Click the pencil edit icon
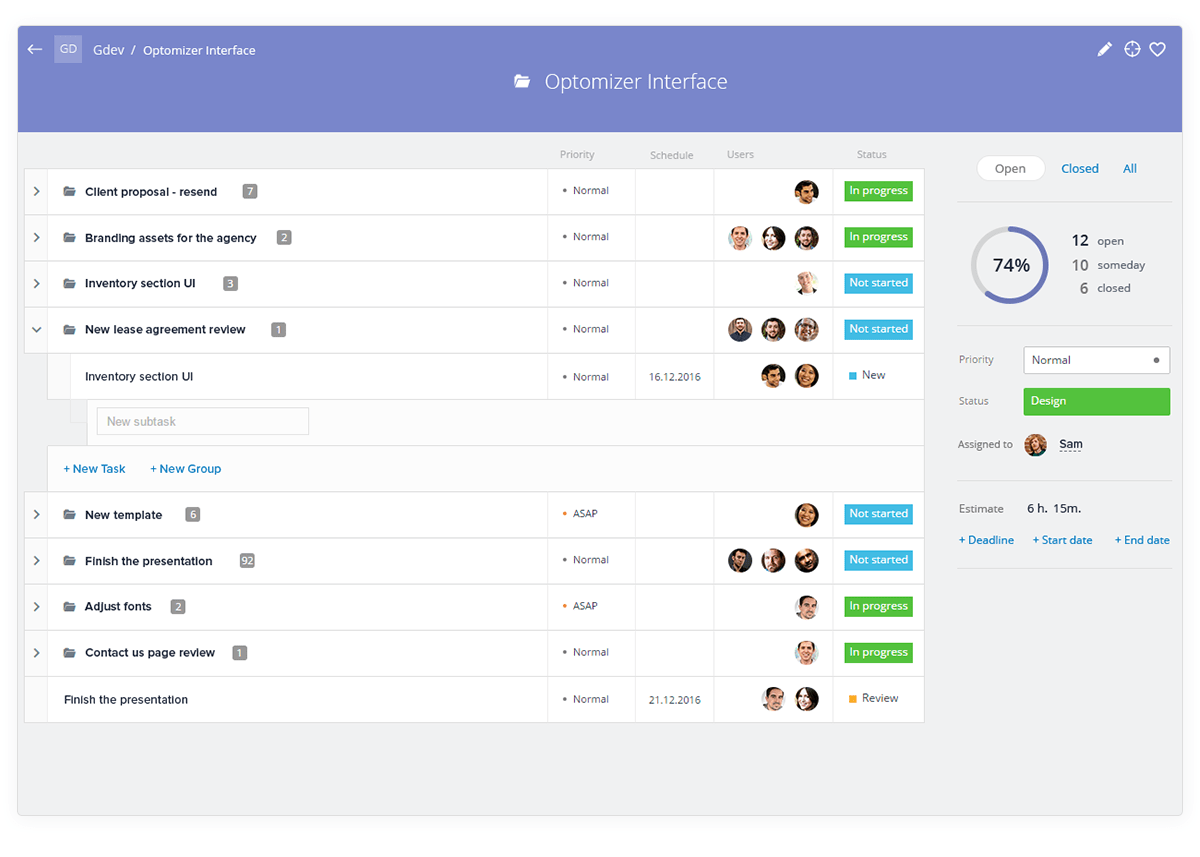The width and height of the screenshot is (1200, 857). coord(1104,49)
